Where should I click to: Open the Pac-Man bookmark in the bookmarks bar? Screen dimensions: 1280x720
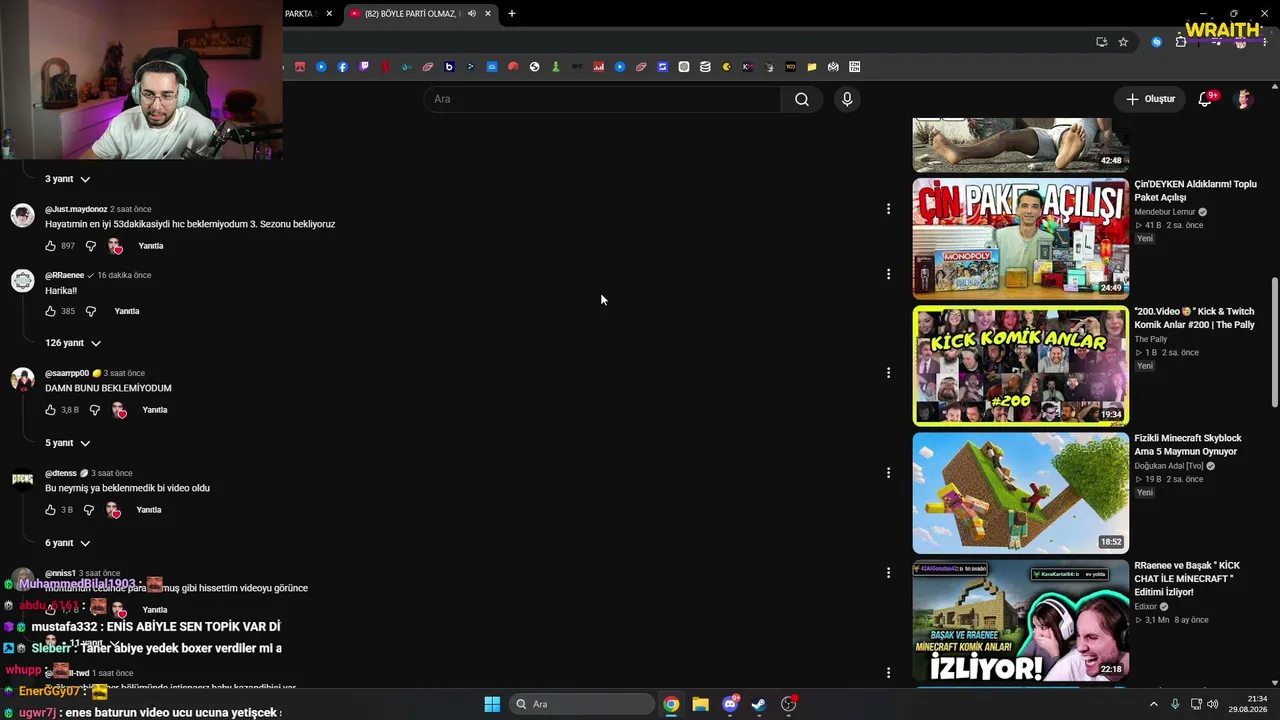pos(727,67)
